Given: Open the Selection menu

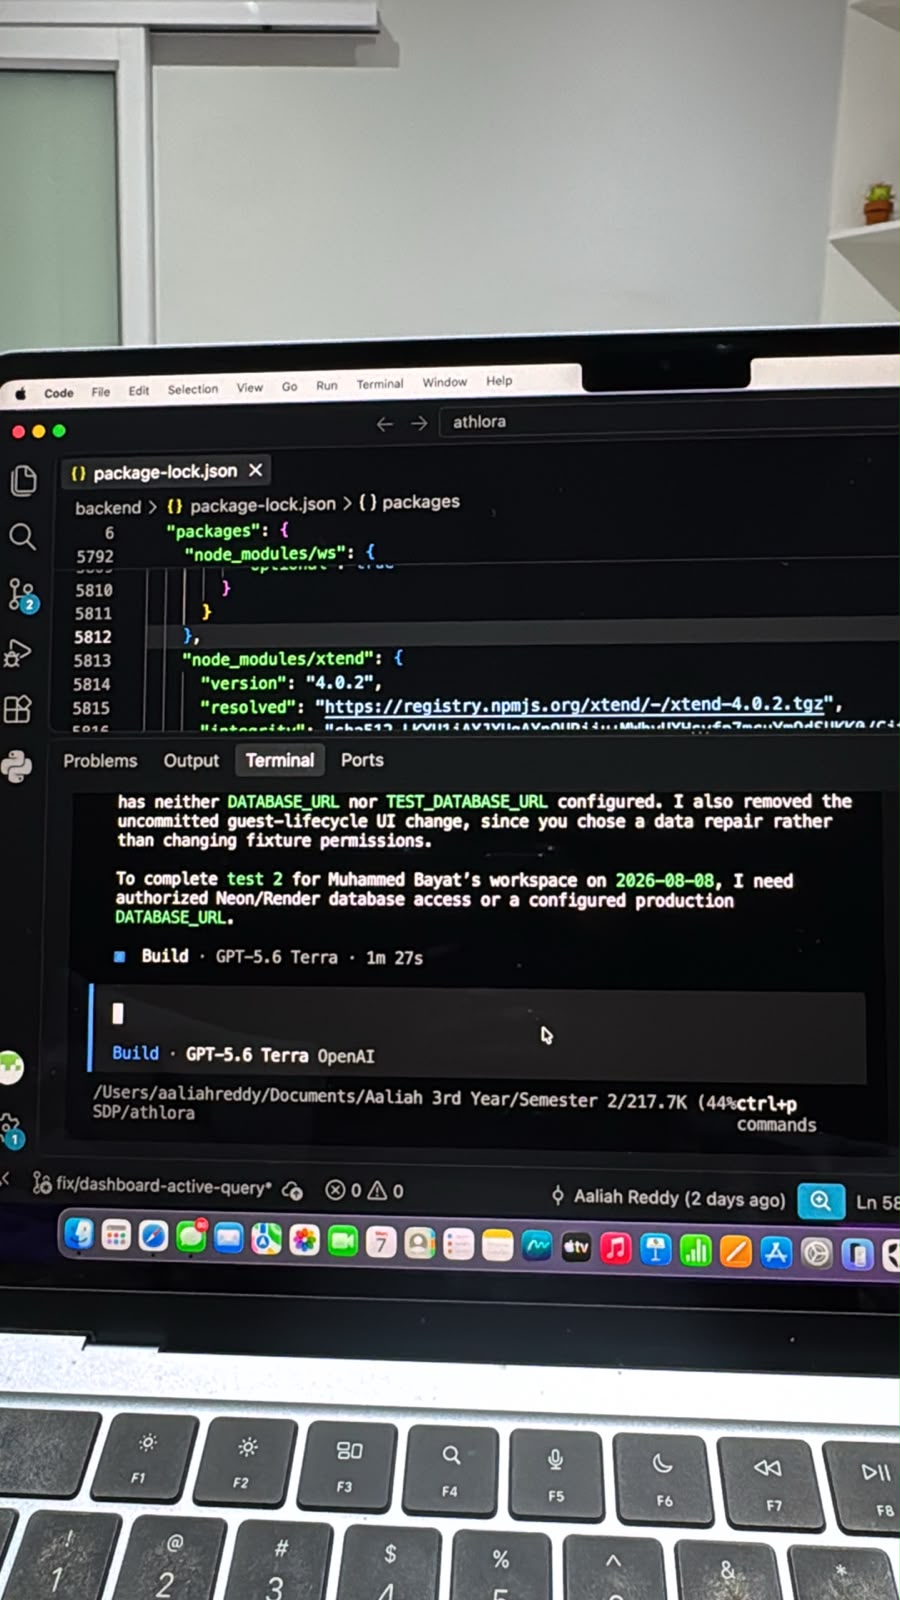Looking at the screenshot, I should click(193, 389).
